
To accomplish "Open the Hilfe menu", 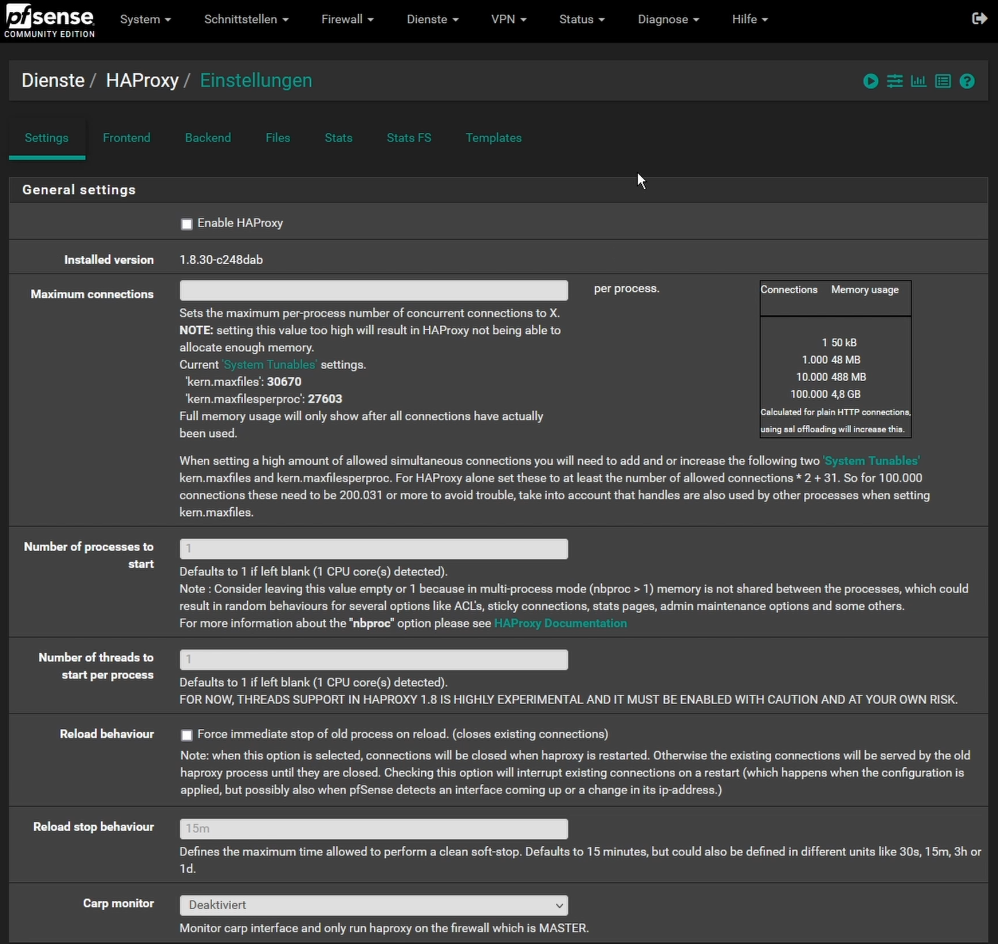I will coord(749,19).
